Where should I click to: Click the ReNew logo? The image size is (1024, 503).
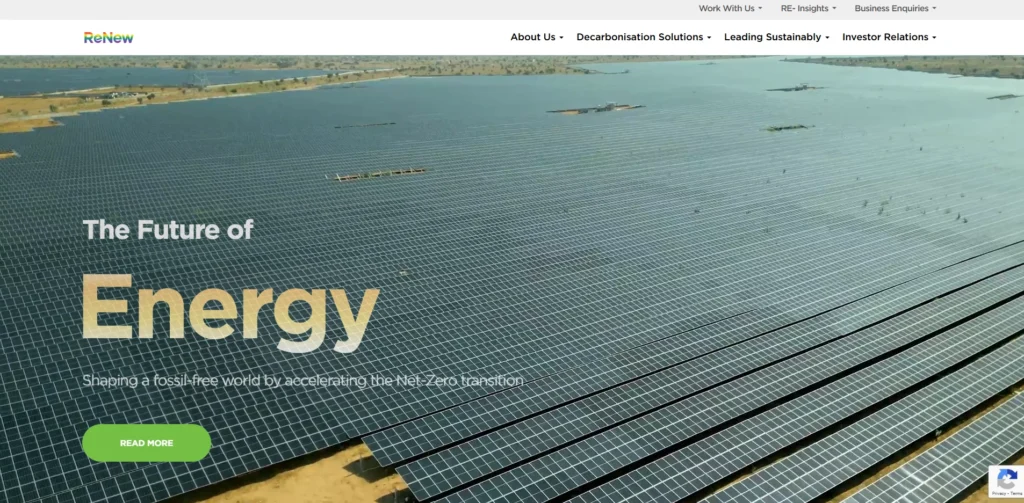[x=108, y=37]
